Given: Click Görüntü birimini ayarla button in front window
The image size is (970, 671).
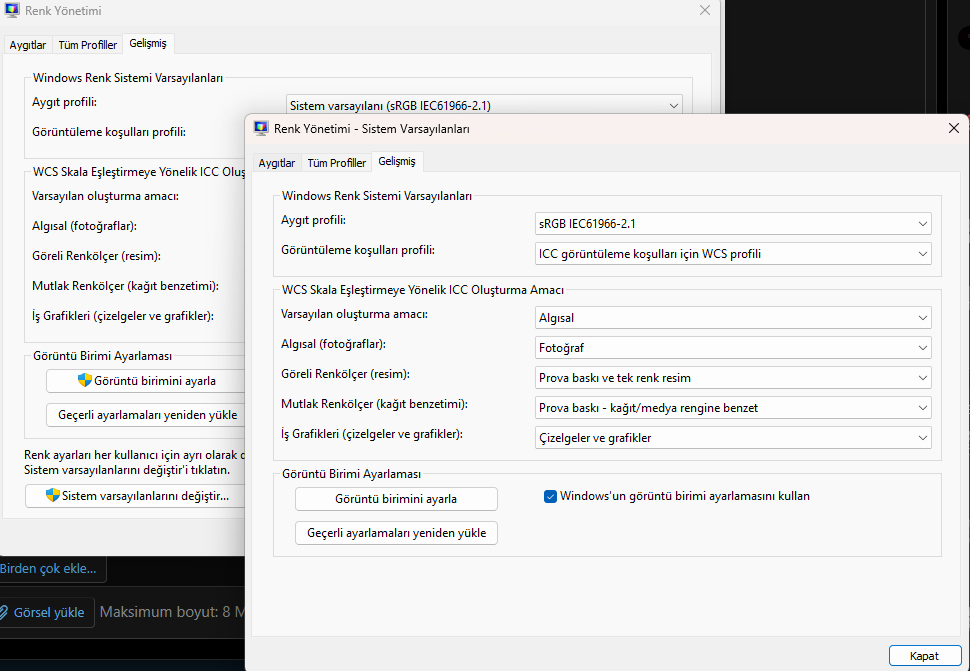Looking at the screenshot, I should click(x=396, y=499).
